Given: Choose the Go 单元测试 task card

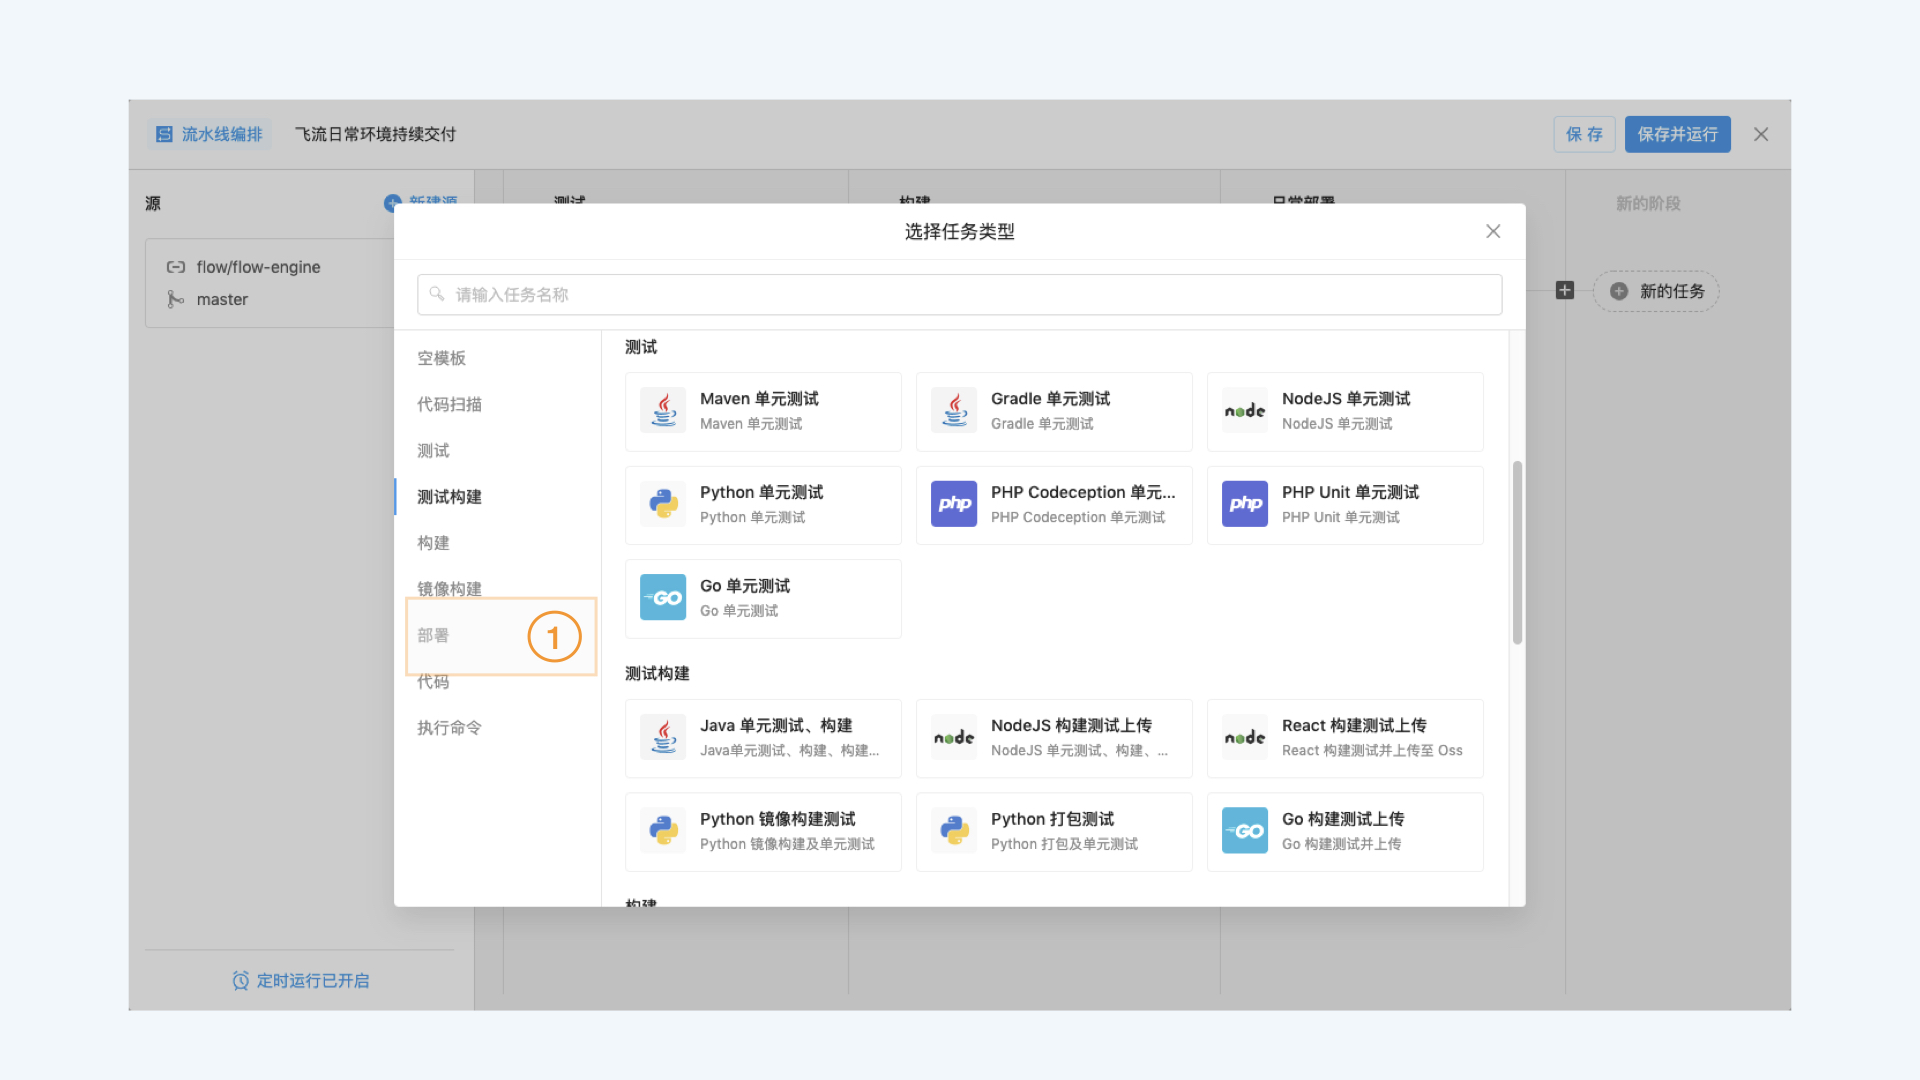Looking at the screenshot, I should [x=763, y=598].
